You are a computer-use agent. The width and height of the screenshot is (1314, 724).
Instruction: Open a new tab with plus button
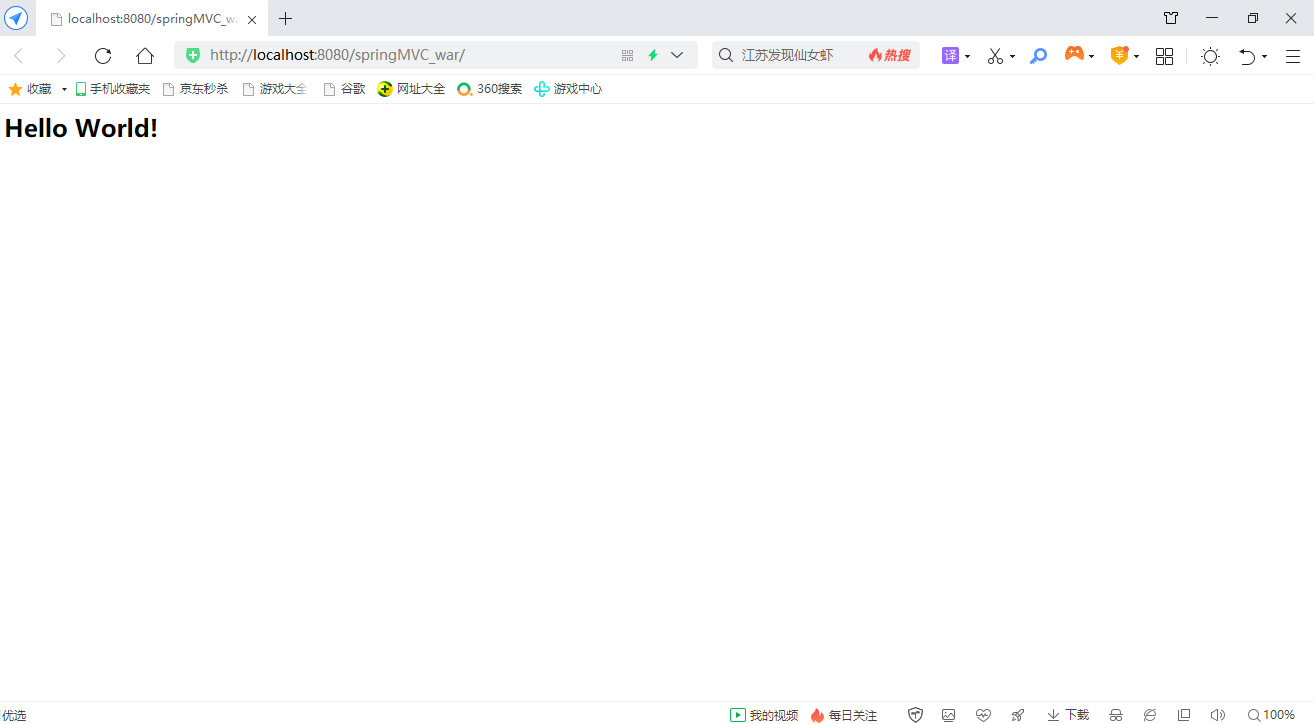click(x=286, y=19)
